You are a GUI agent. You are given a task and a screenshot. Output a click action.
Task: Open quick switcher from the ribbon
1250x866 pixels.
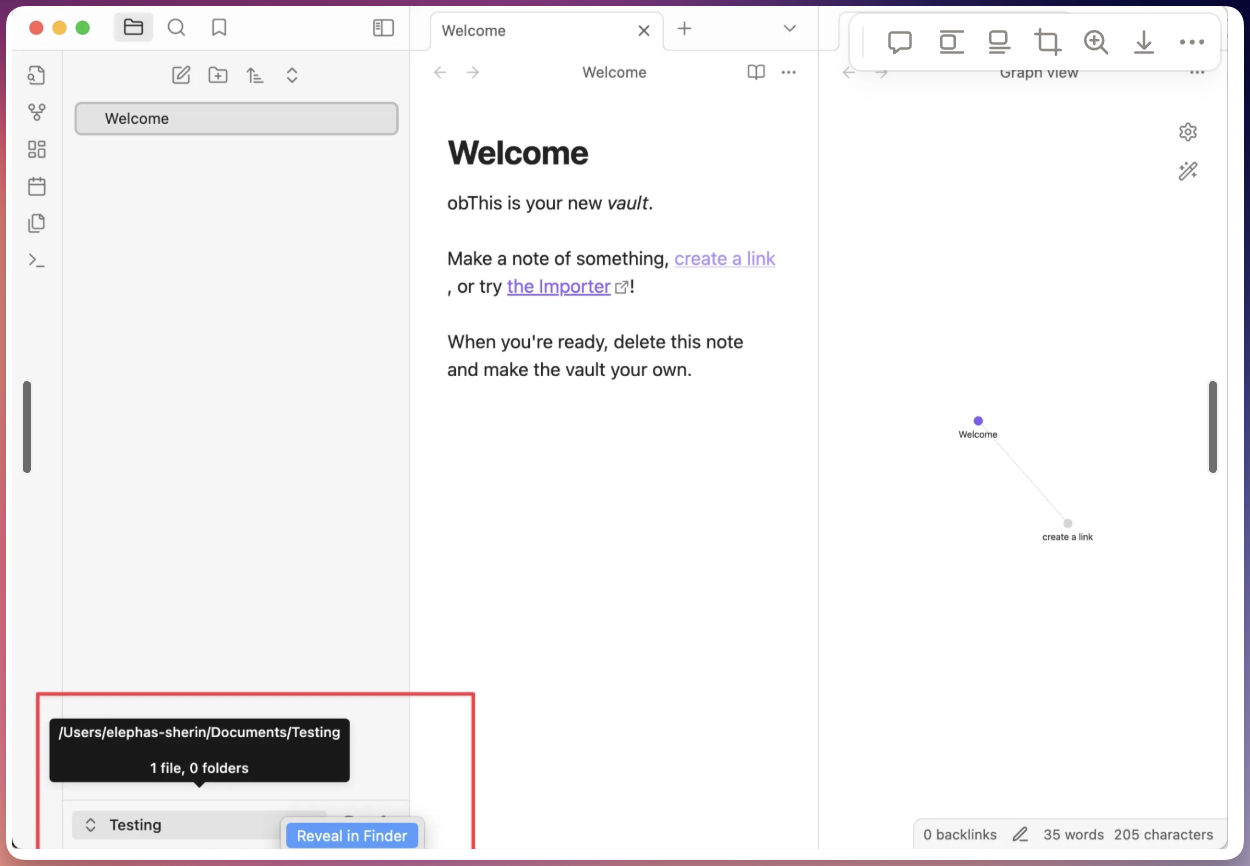(37, 75)
